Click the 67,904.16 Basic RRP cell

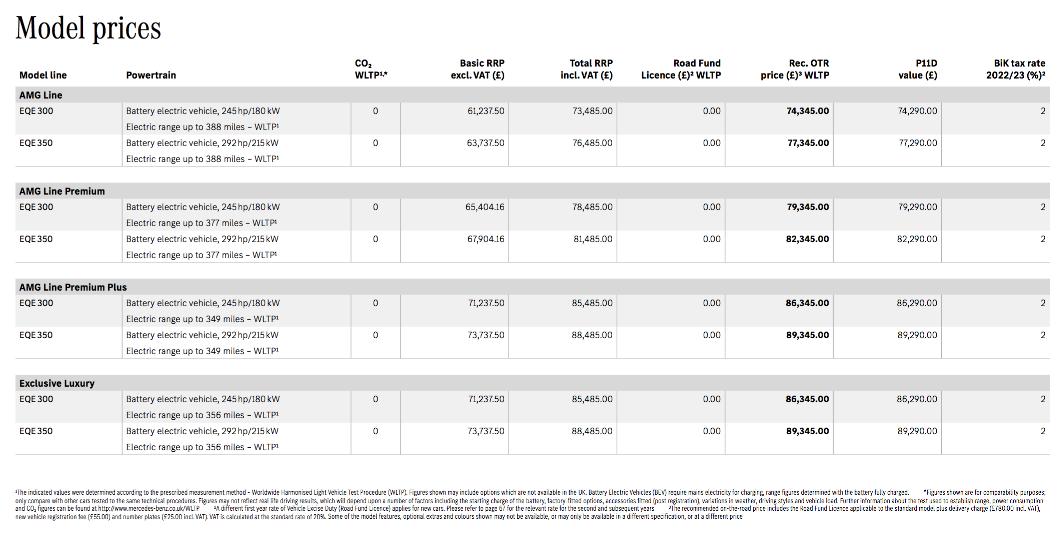[485, 239]
